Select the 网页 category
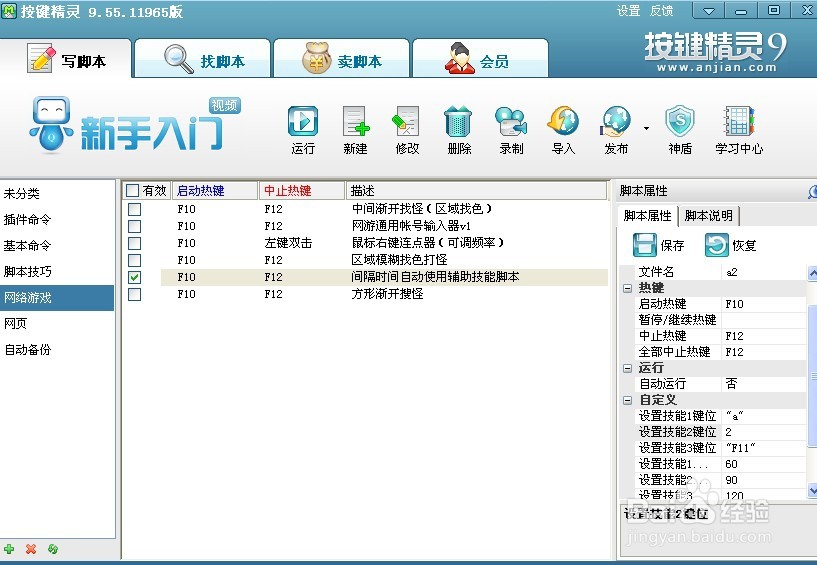This screenshot has width=817, height=565. point(57,324)
